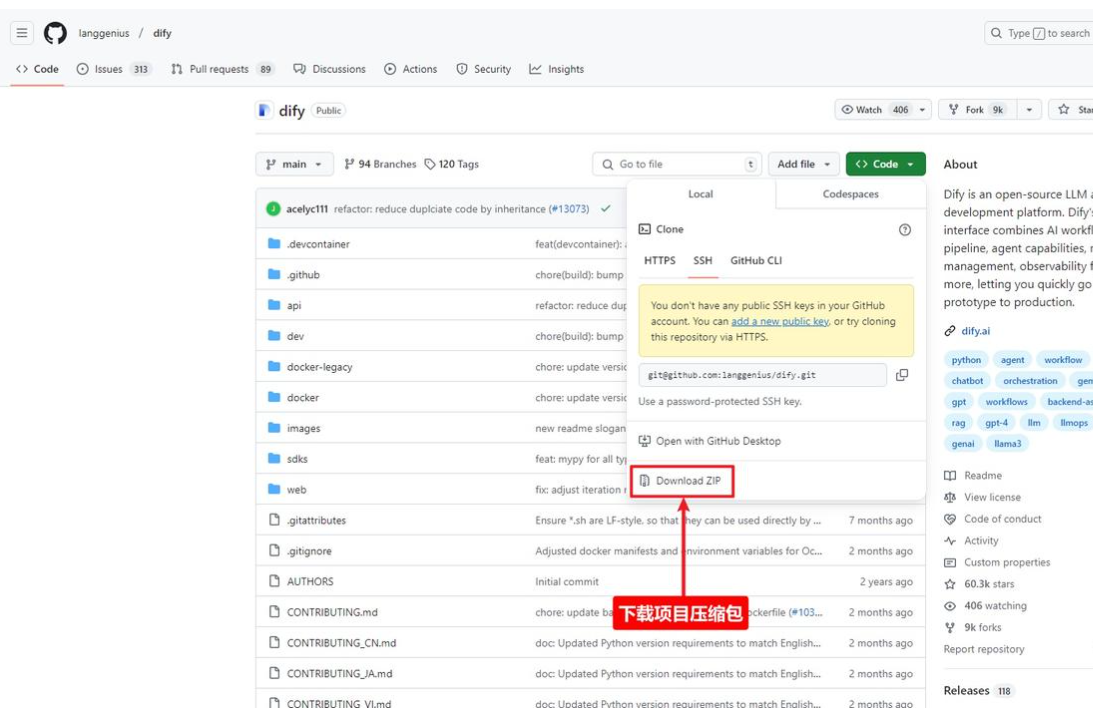Open the Add file dropdown
Viewport: 1093px width, 718px height.
(804, 164)
